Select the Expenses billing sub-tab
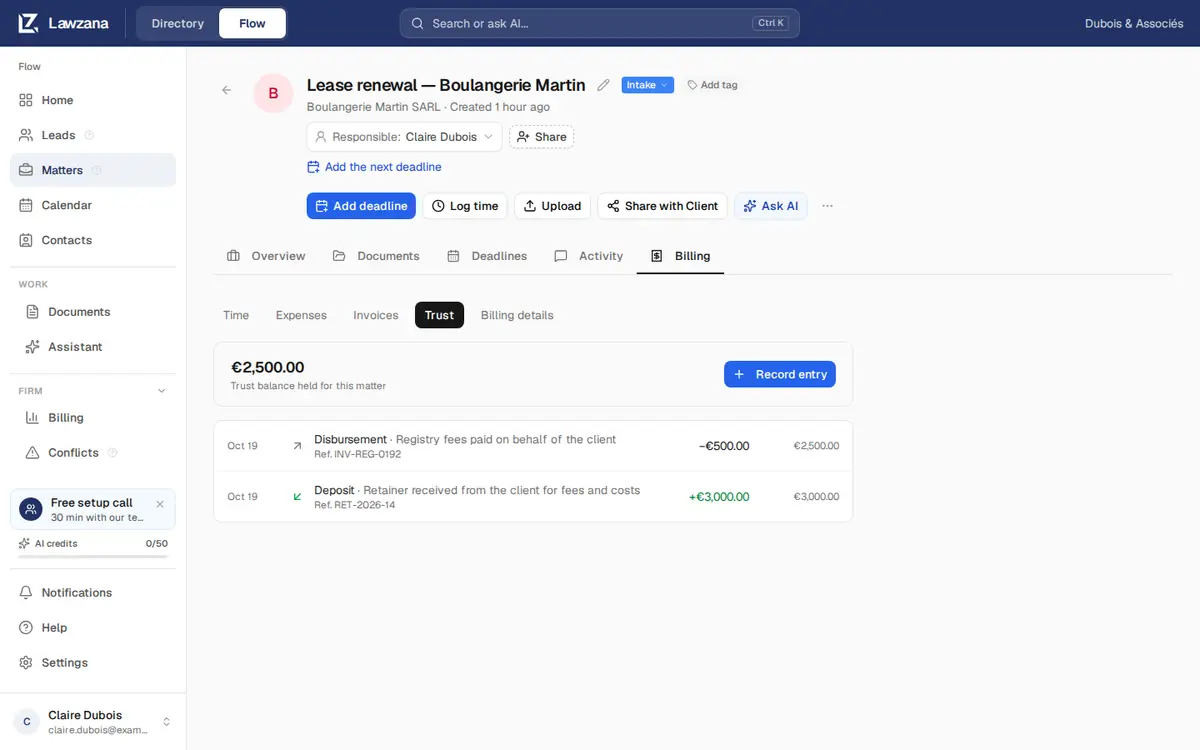1200x750 pixels. [301, 315]
